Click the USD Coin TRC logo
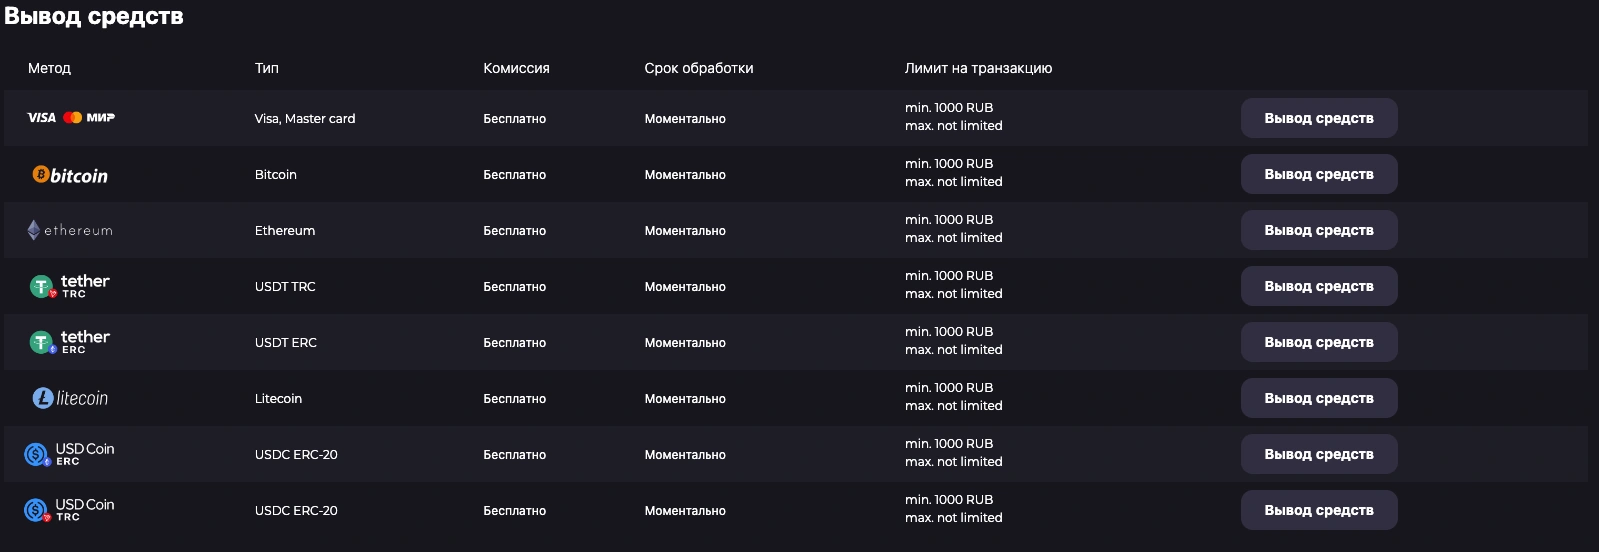1599x552 pixels. 70,511
